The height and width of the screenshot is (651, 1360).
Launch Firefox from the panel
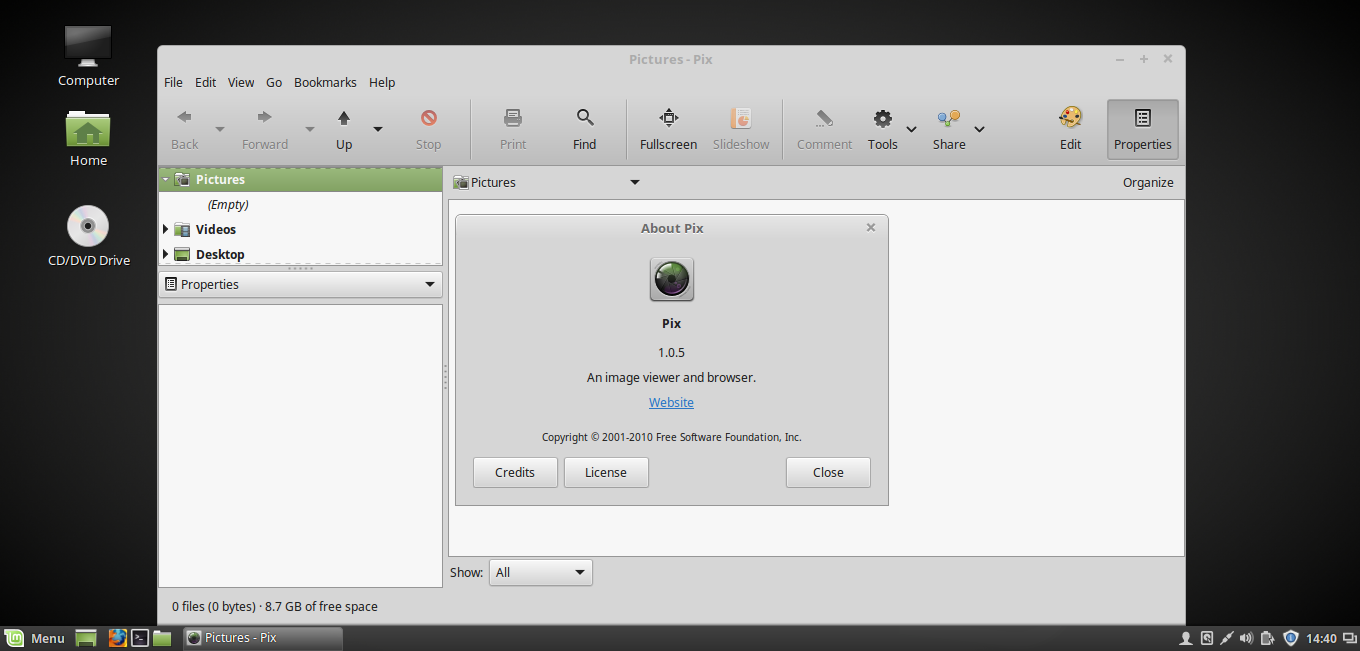coord(117,638)
